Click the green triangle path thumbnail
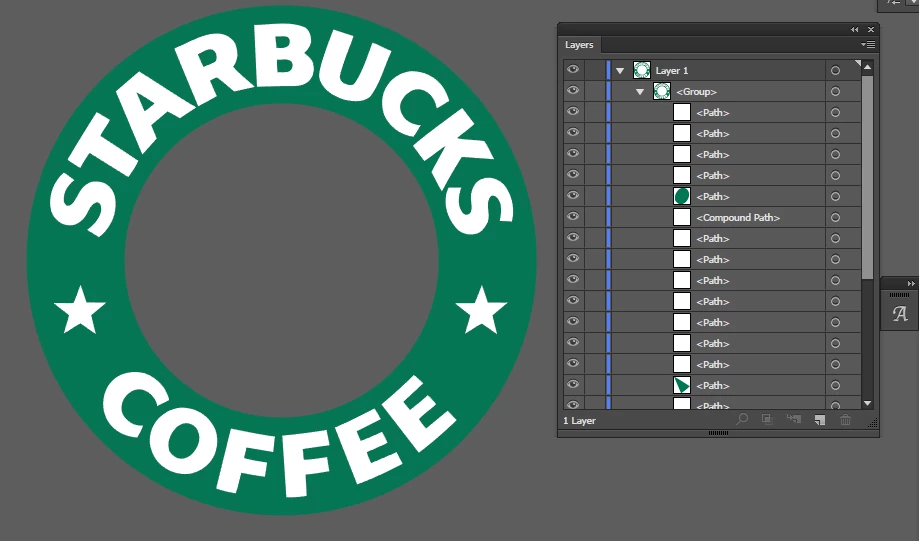This screenshot has width=919, height=541. pos(682,386)
